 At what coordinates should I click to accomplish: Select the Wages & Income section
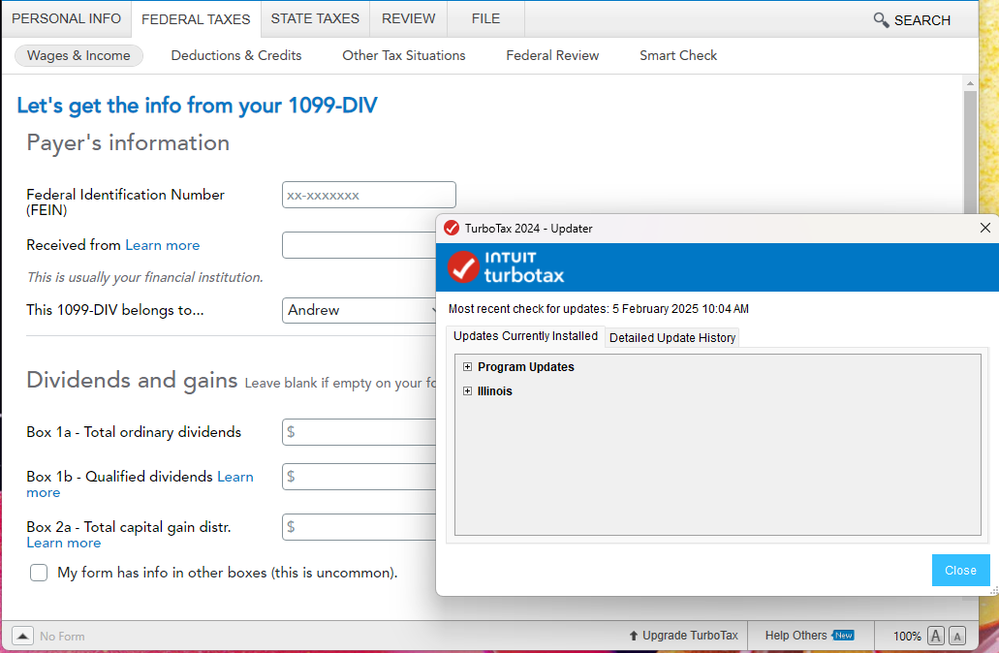[x=78, y=55]
